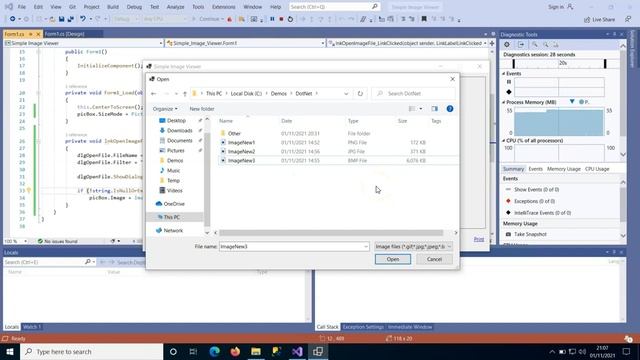Click the Pause debugging icon in toolbar
The height and width of the screenshot is (360, 640).
272,19
